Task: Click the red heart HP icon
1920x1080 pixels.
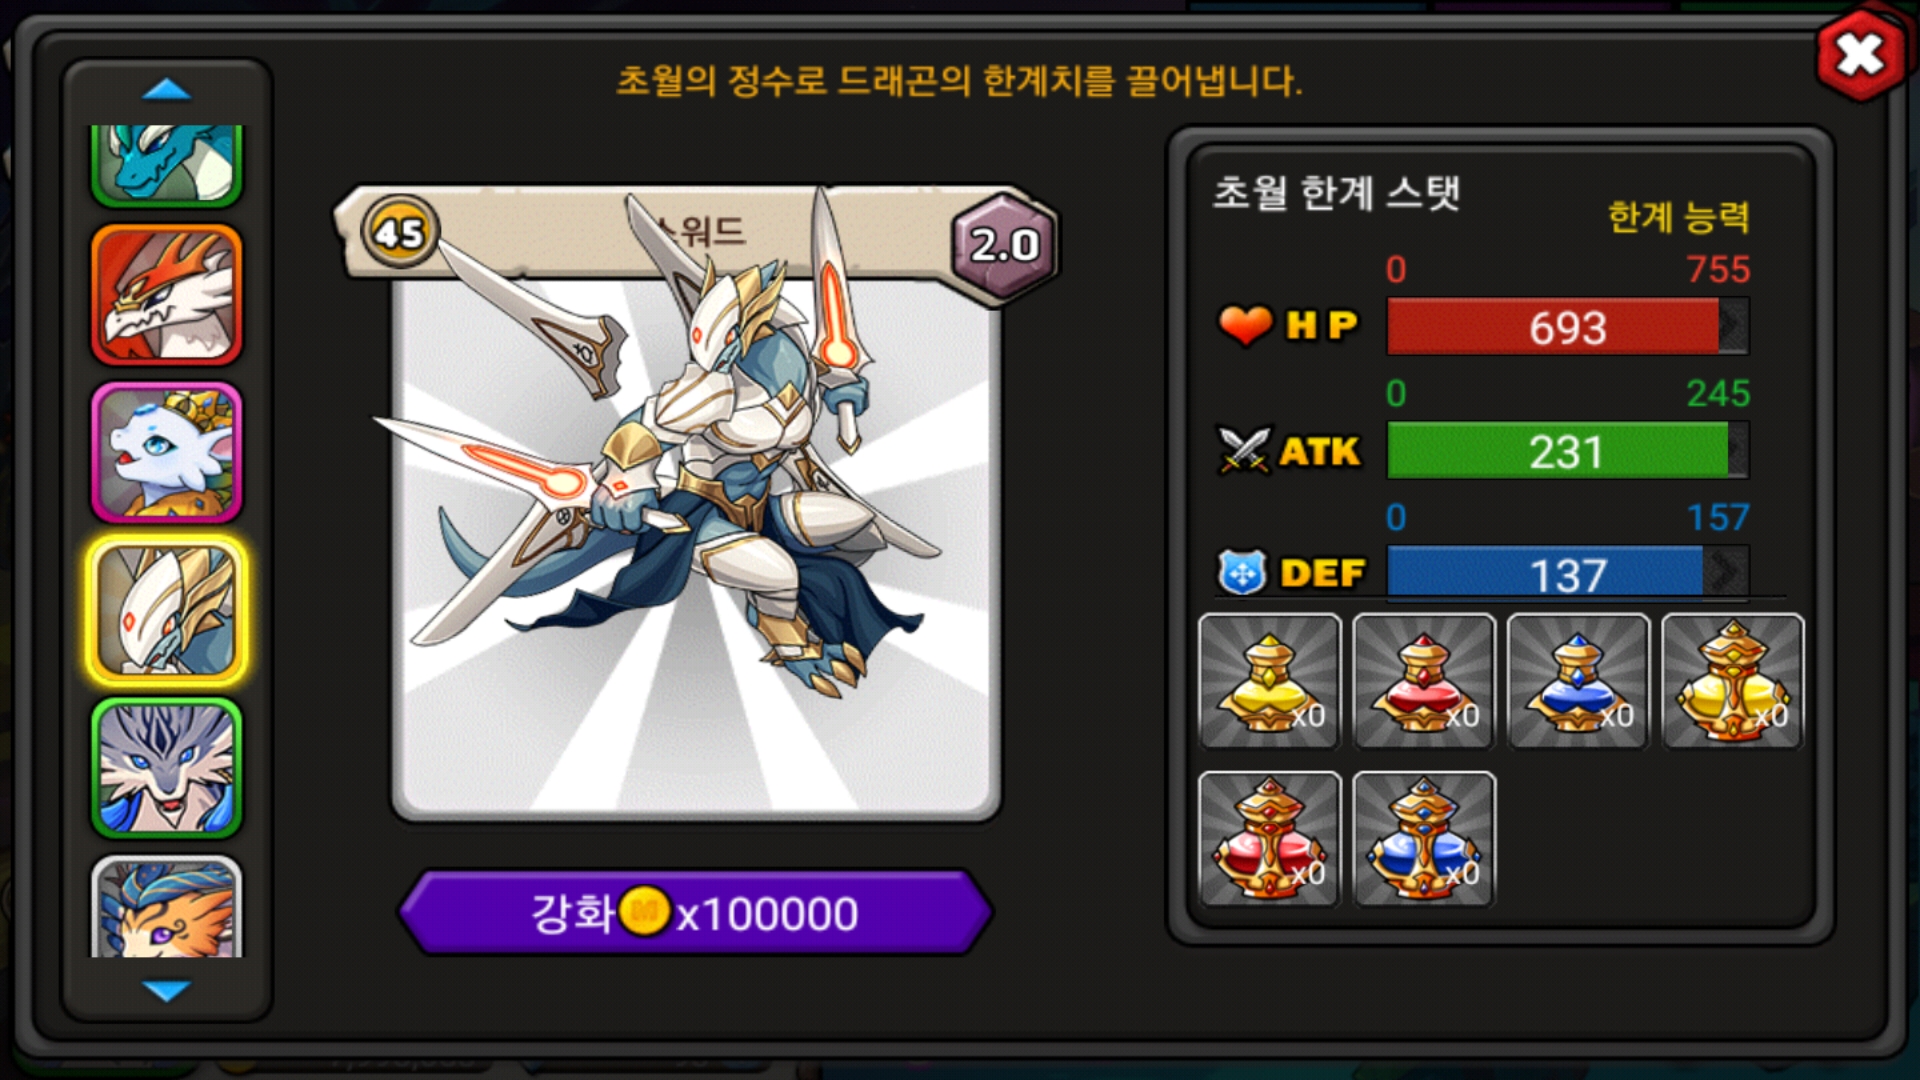Action: (x=1244, y=325)
